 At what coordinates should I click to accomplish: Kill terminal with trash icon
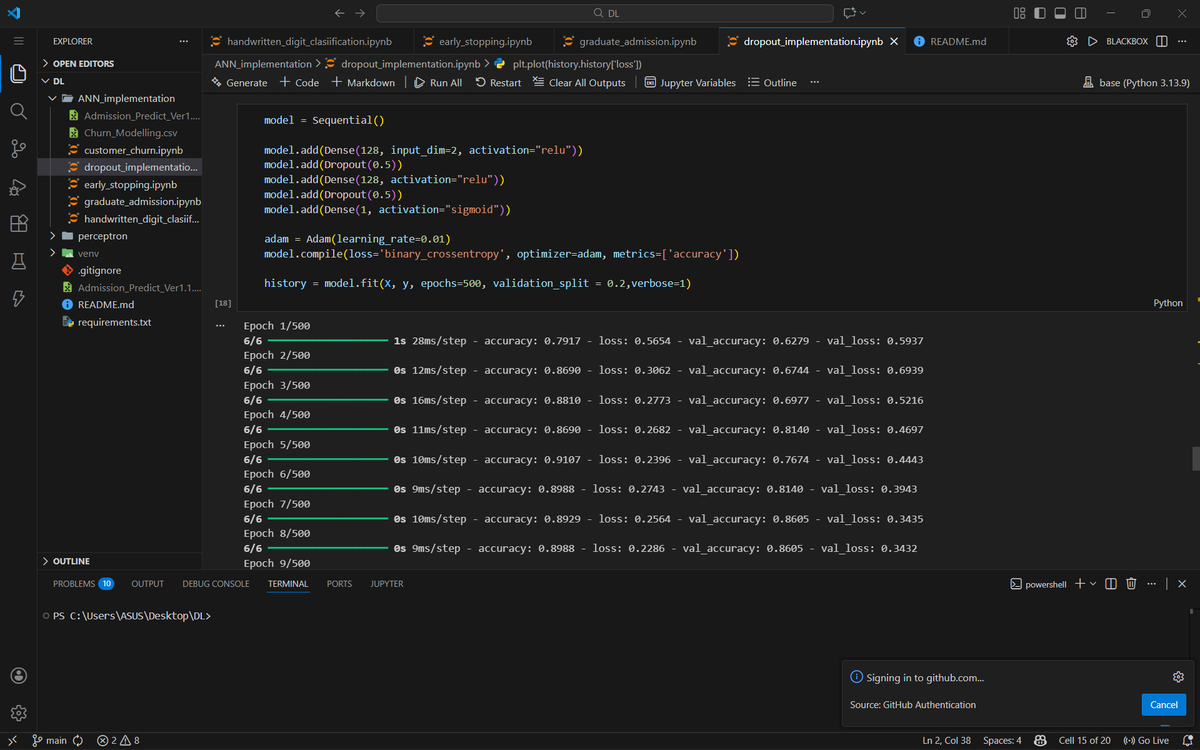[1131, 583]
